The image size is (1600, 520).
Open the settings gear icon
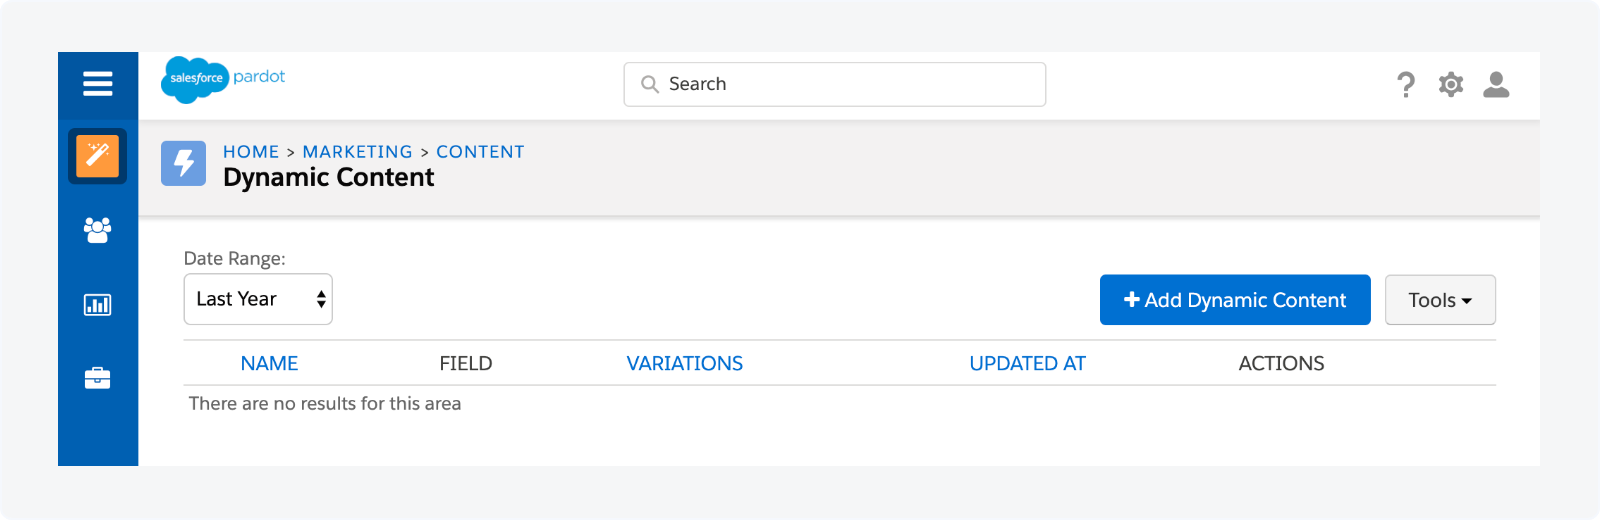1451,85
